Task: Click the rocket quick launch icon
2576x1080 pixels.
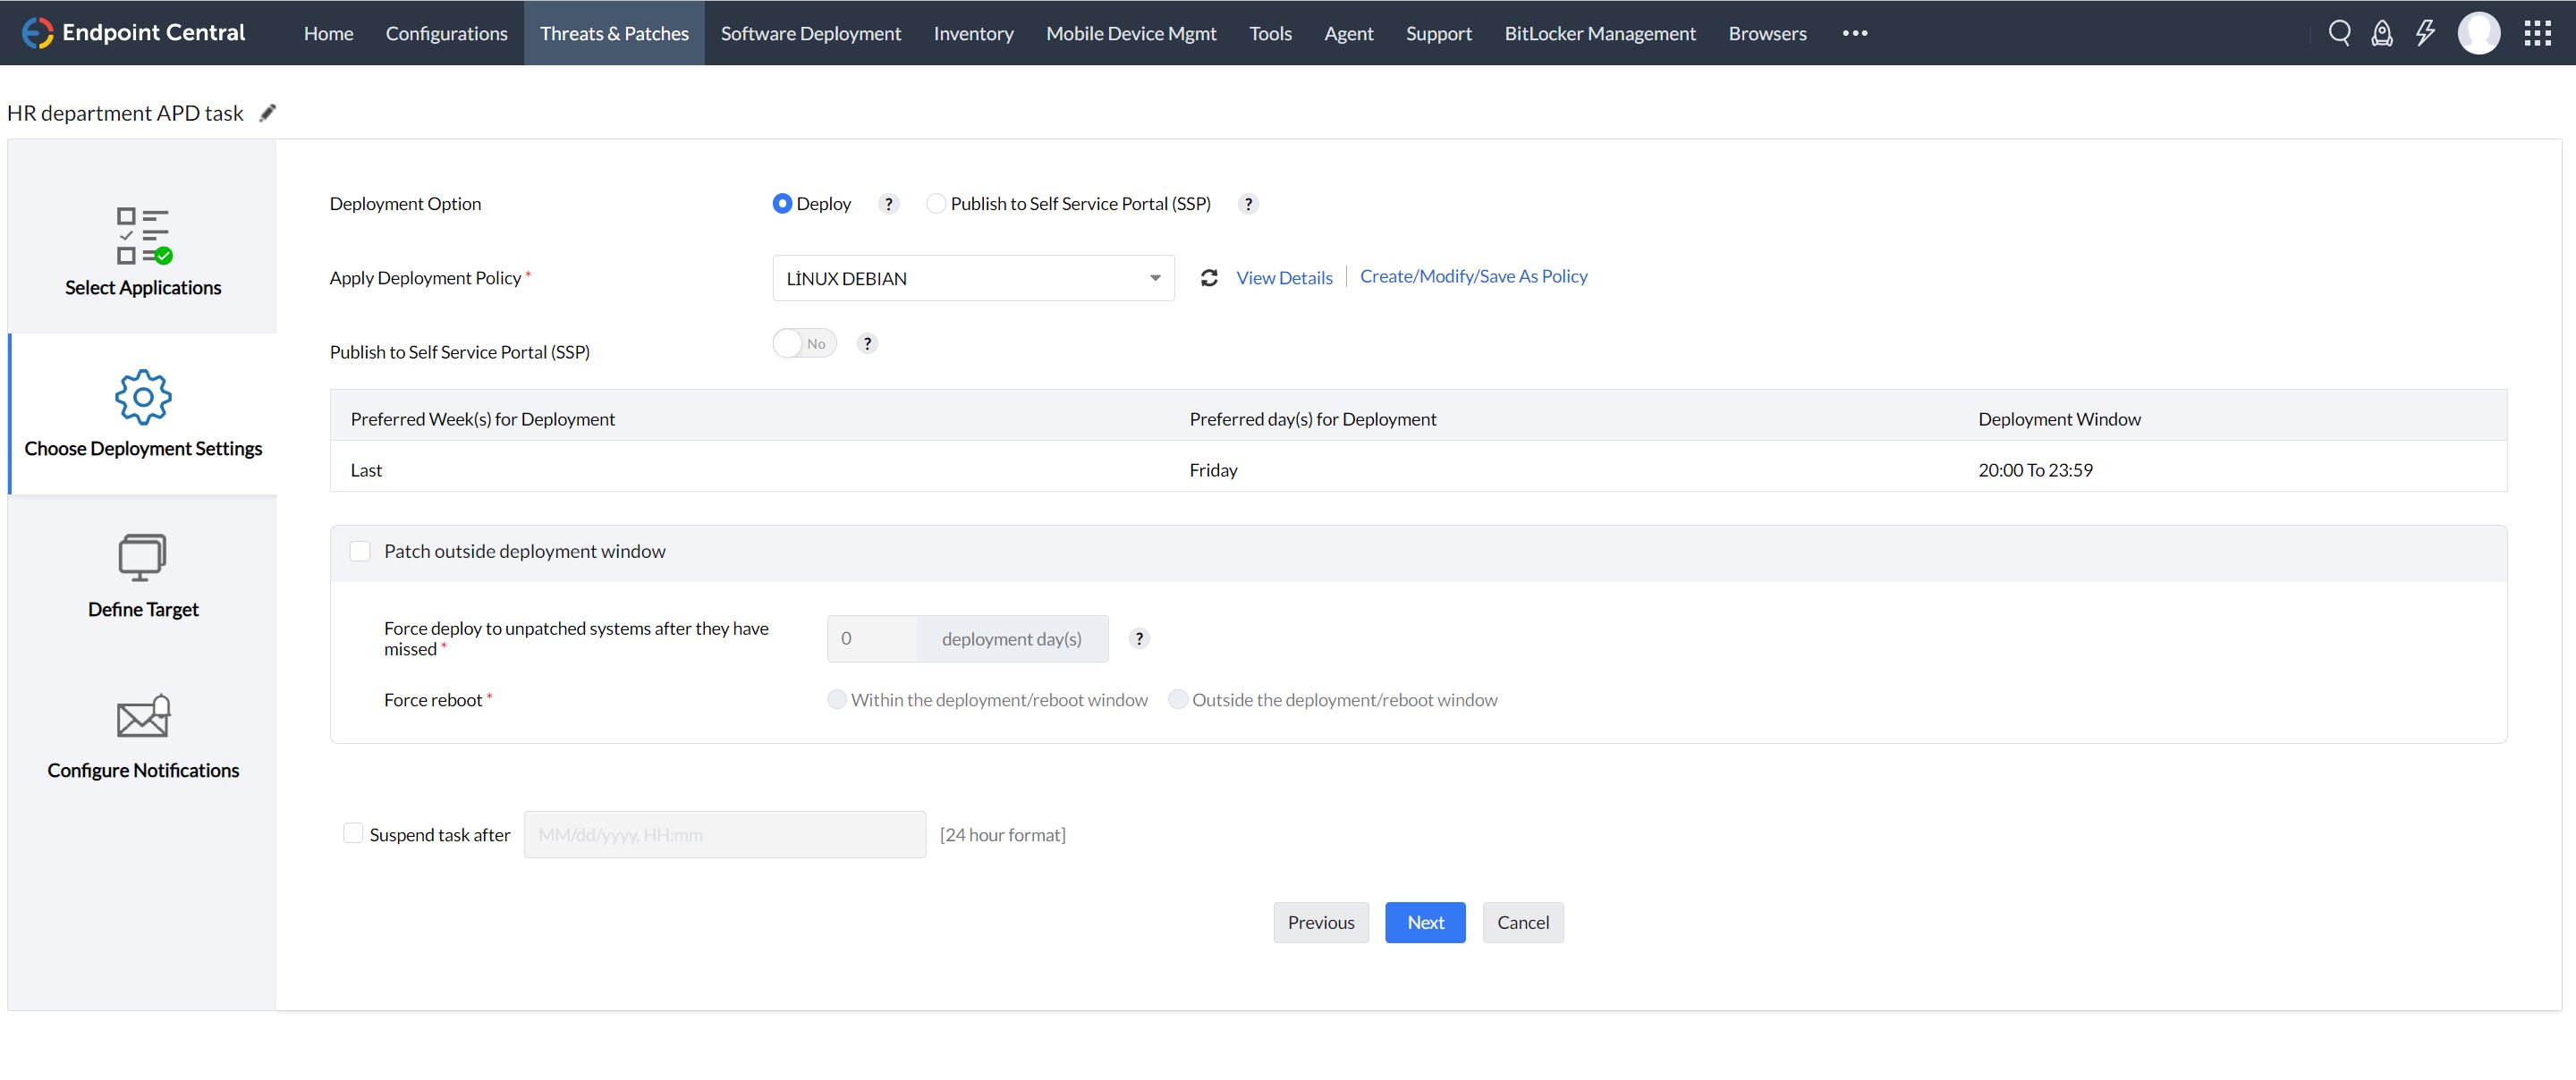Action: click(2382, 33)
